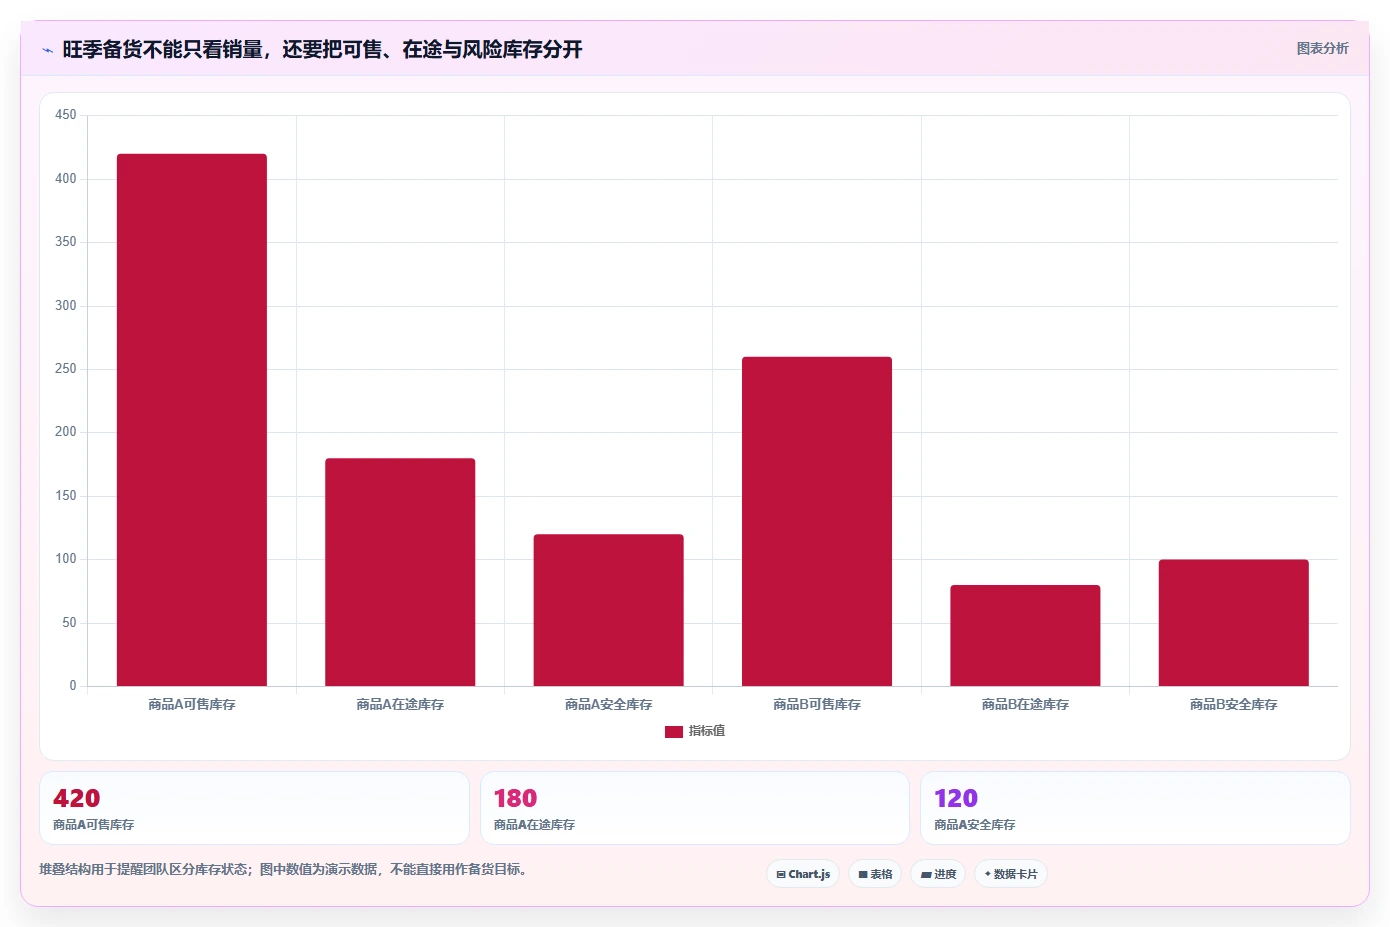The height and width of the screenshot is (927, 1390).
Task: Click the 进度 tag
Action: pos(938,874)
